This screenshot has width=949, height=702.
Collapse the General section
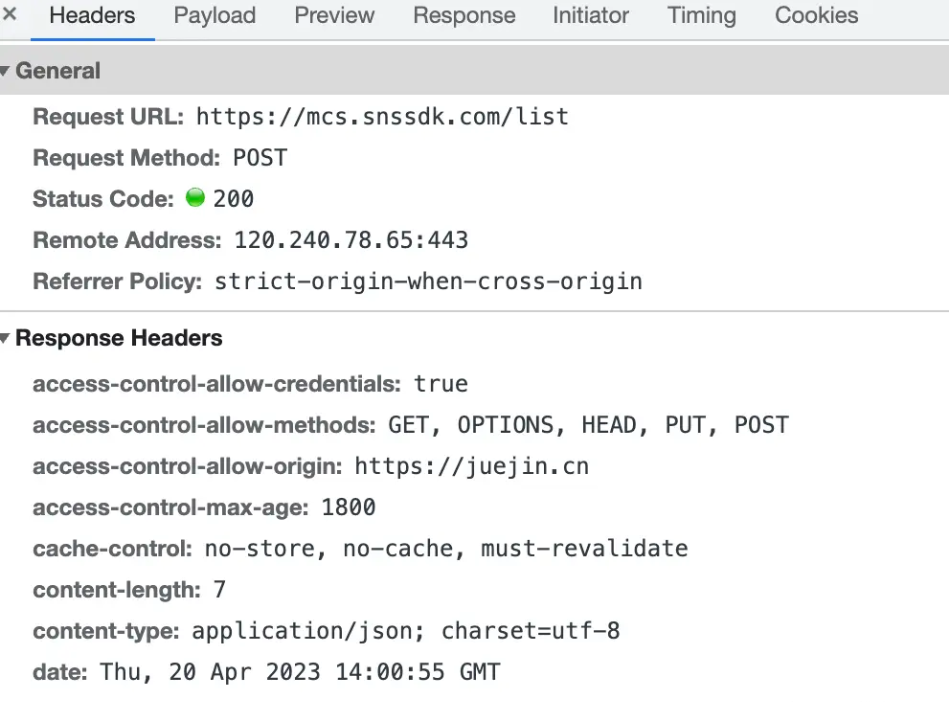6,71
